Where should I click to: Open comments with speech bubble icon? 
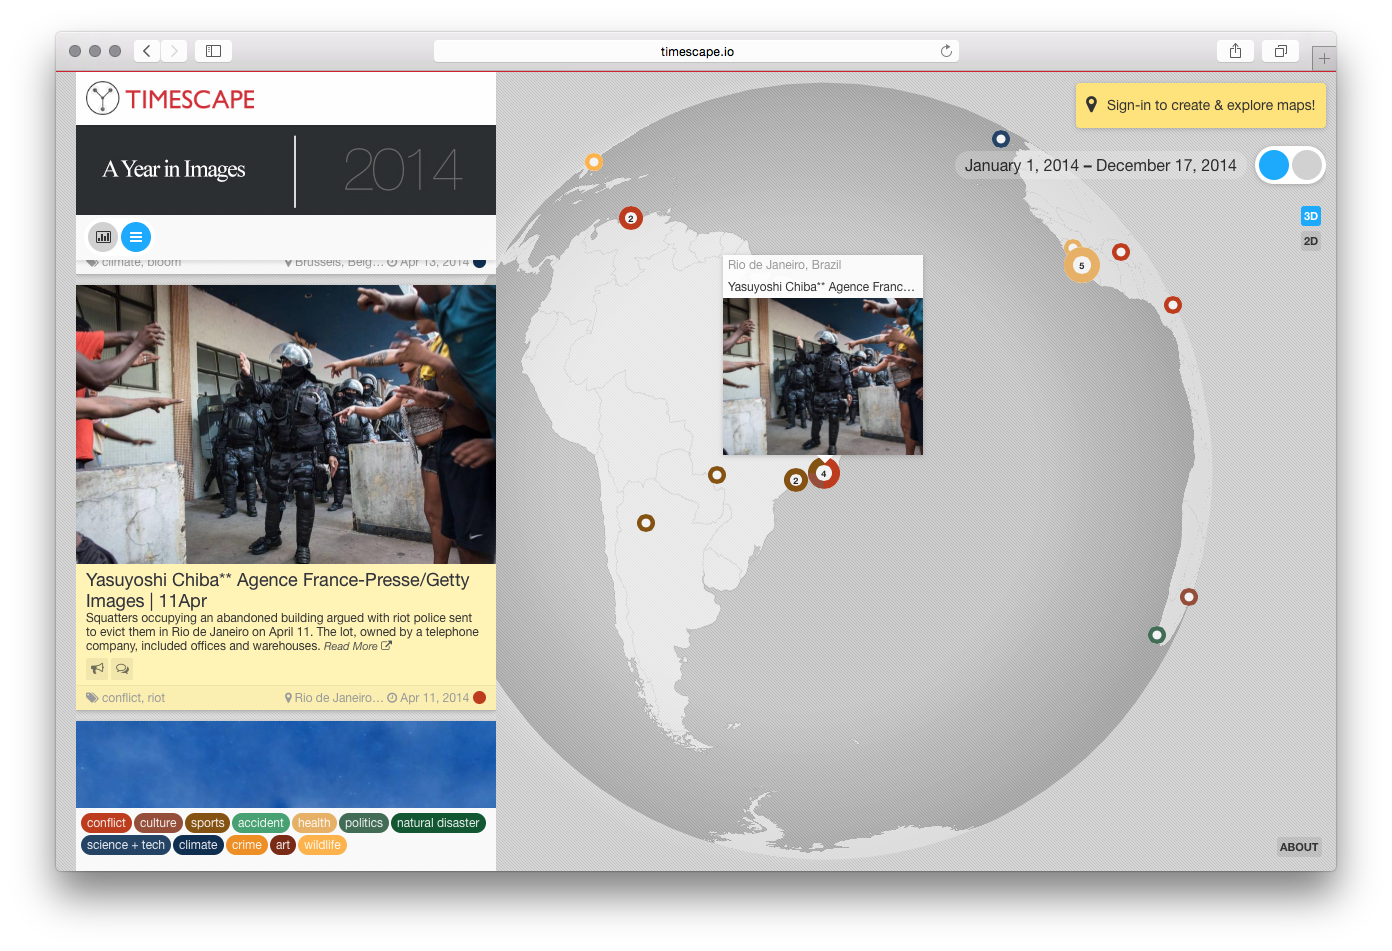pos(122,668)
